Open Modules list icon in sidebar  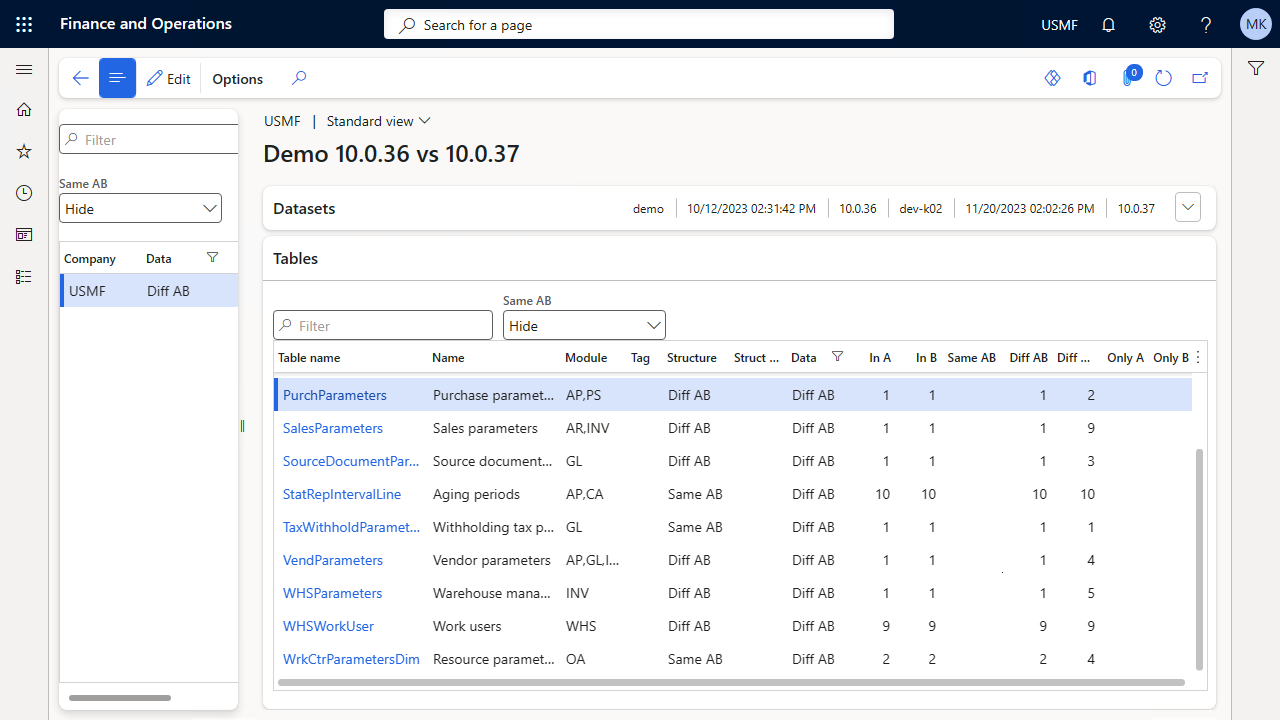(x=24, y=277)
